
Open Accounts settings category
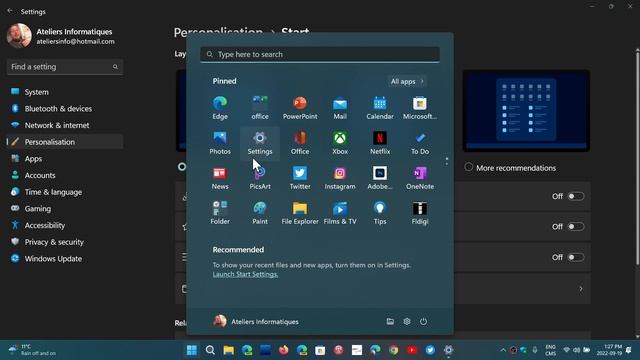64,175
